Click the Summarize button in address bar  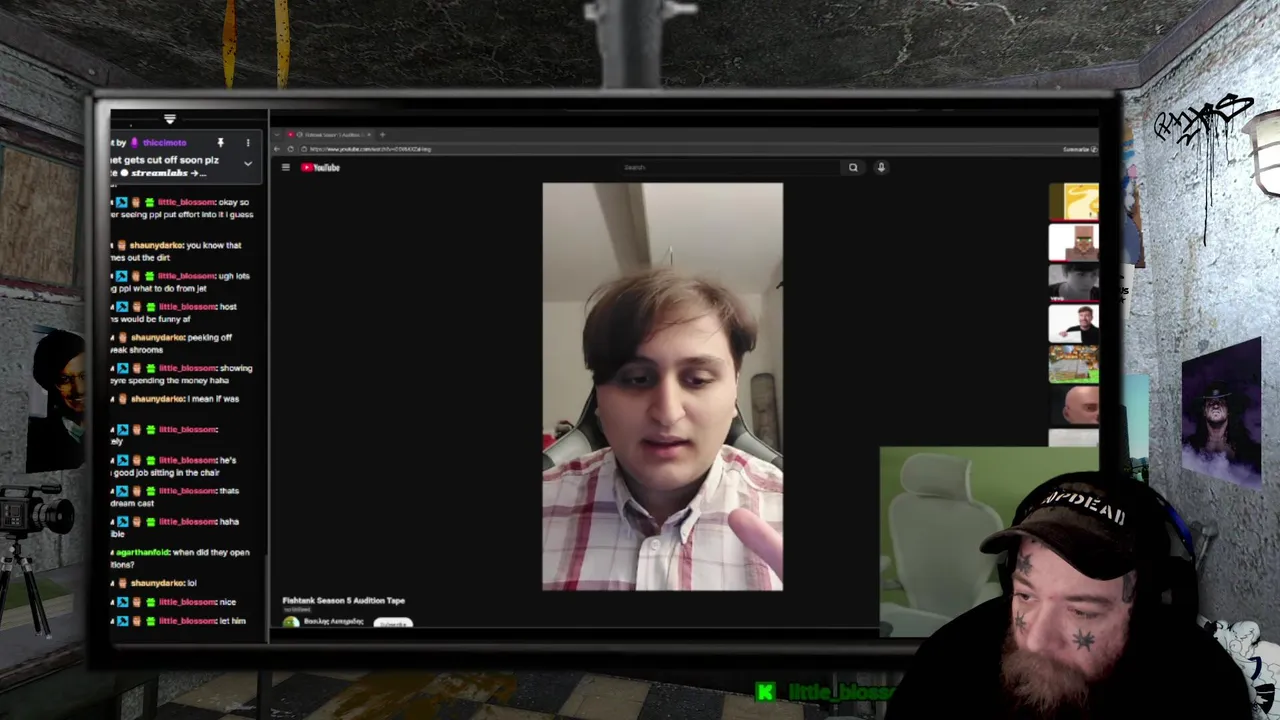tap(1079, 149)
